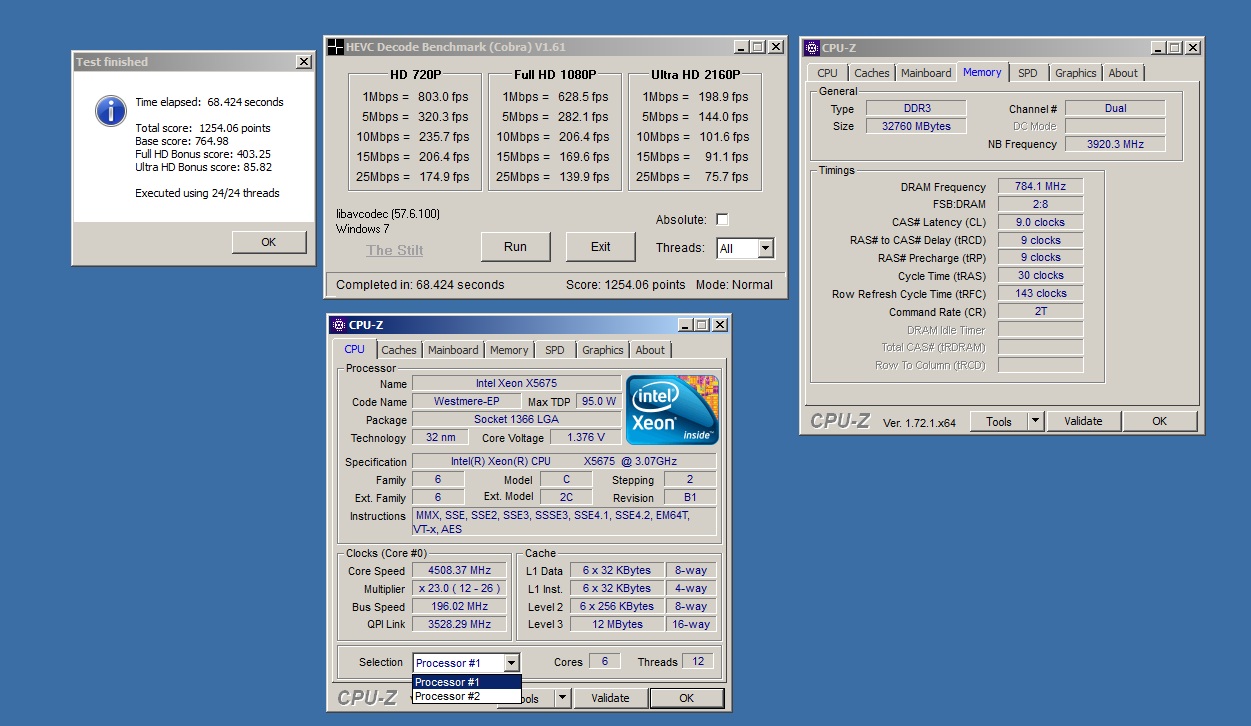The image size is (1251, 726).
Task: Click OK in CPU-Z Memory window
Action: [1159, 421]
